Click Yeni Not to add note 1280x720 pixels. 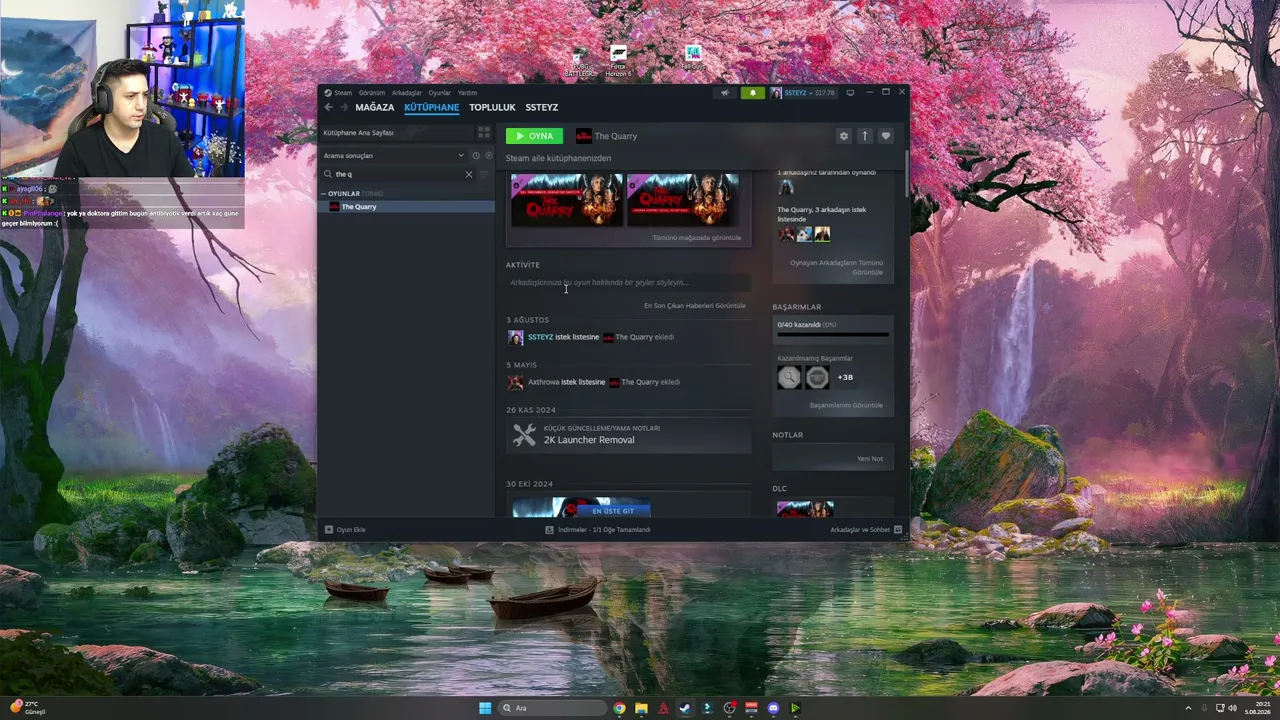[x=870, y=459]
